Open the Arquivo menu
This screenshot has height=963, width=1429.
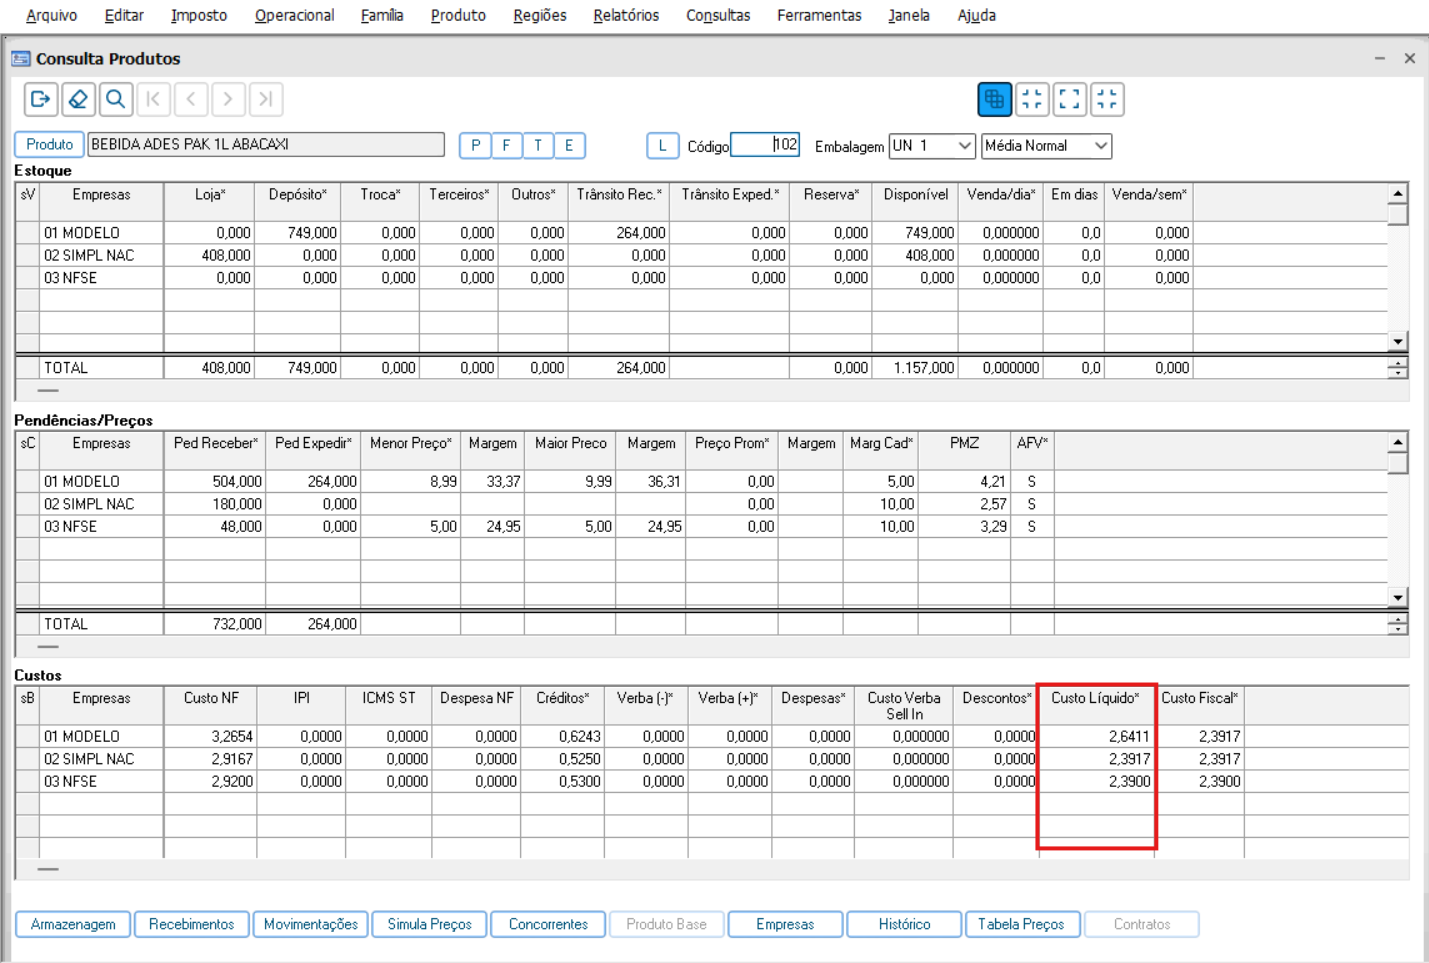coord(52,15)
